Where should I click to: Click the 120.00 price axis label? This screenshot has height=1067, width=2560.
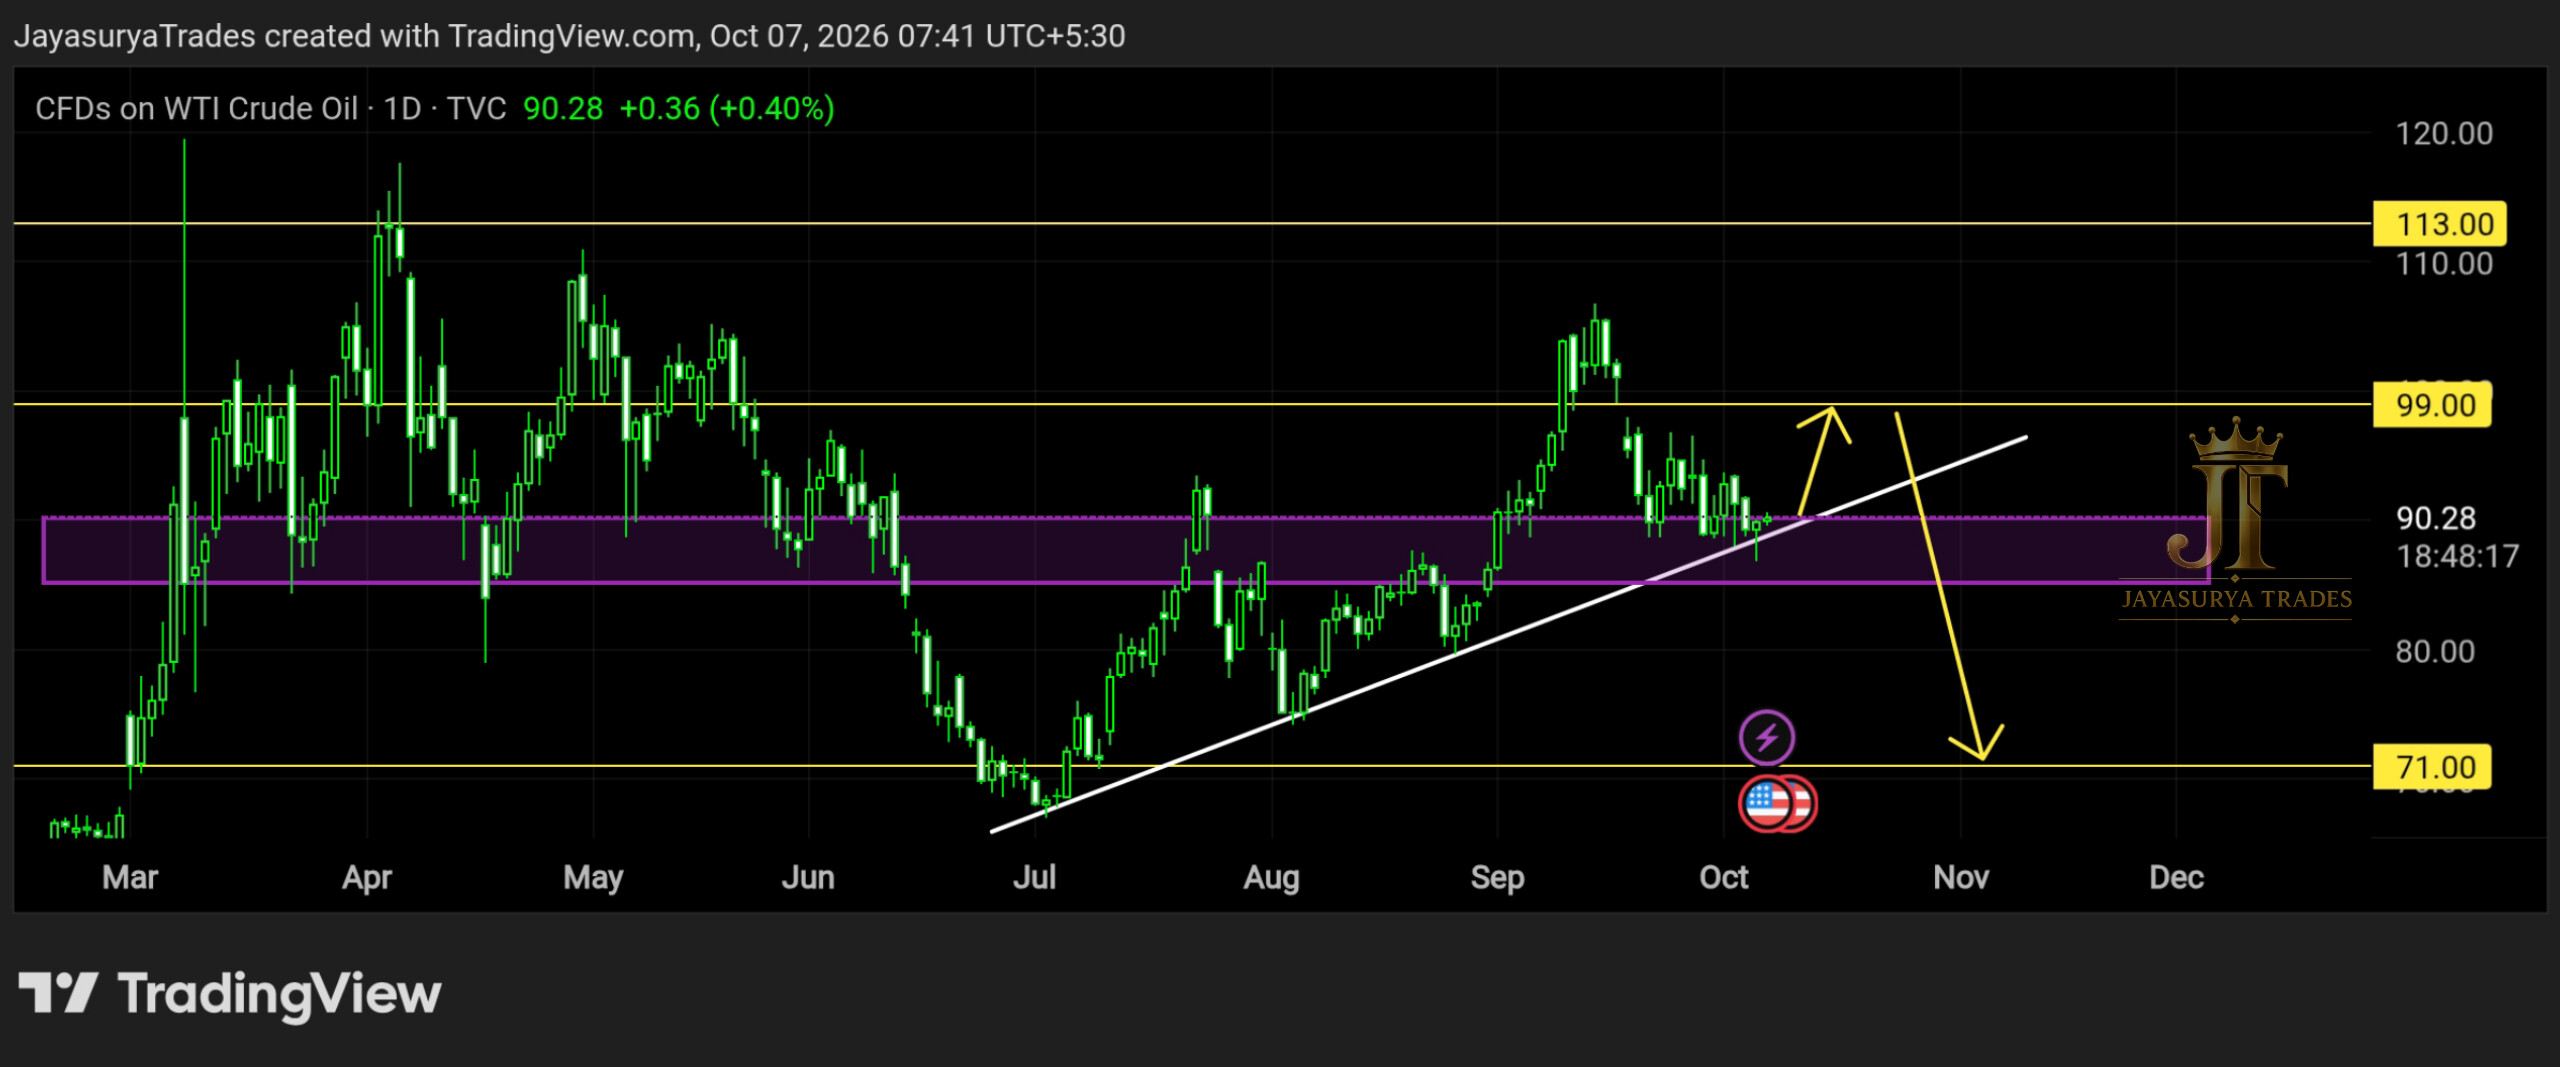(x=2443, y=133)
